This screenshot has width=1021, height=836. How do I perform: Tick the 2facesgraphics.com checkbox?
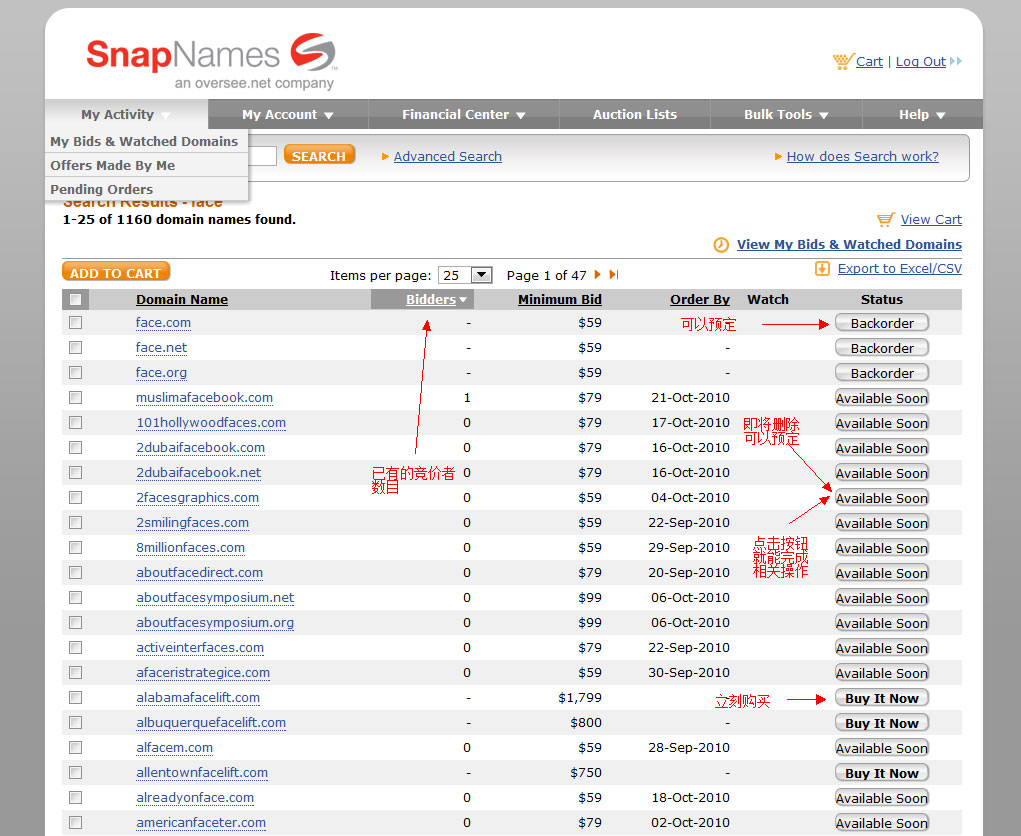coord(76,497)
